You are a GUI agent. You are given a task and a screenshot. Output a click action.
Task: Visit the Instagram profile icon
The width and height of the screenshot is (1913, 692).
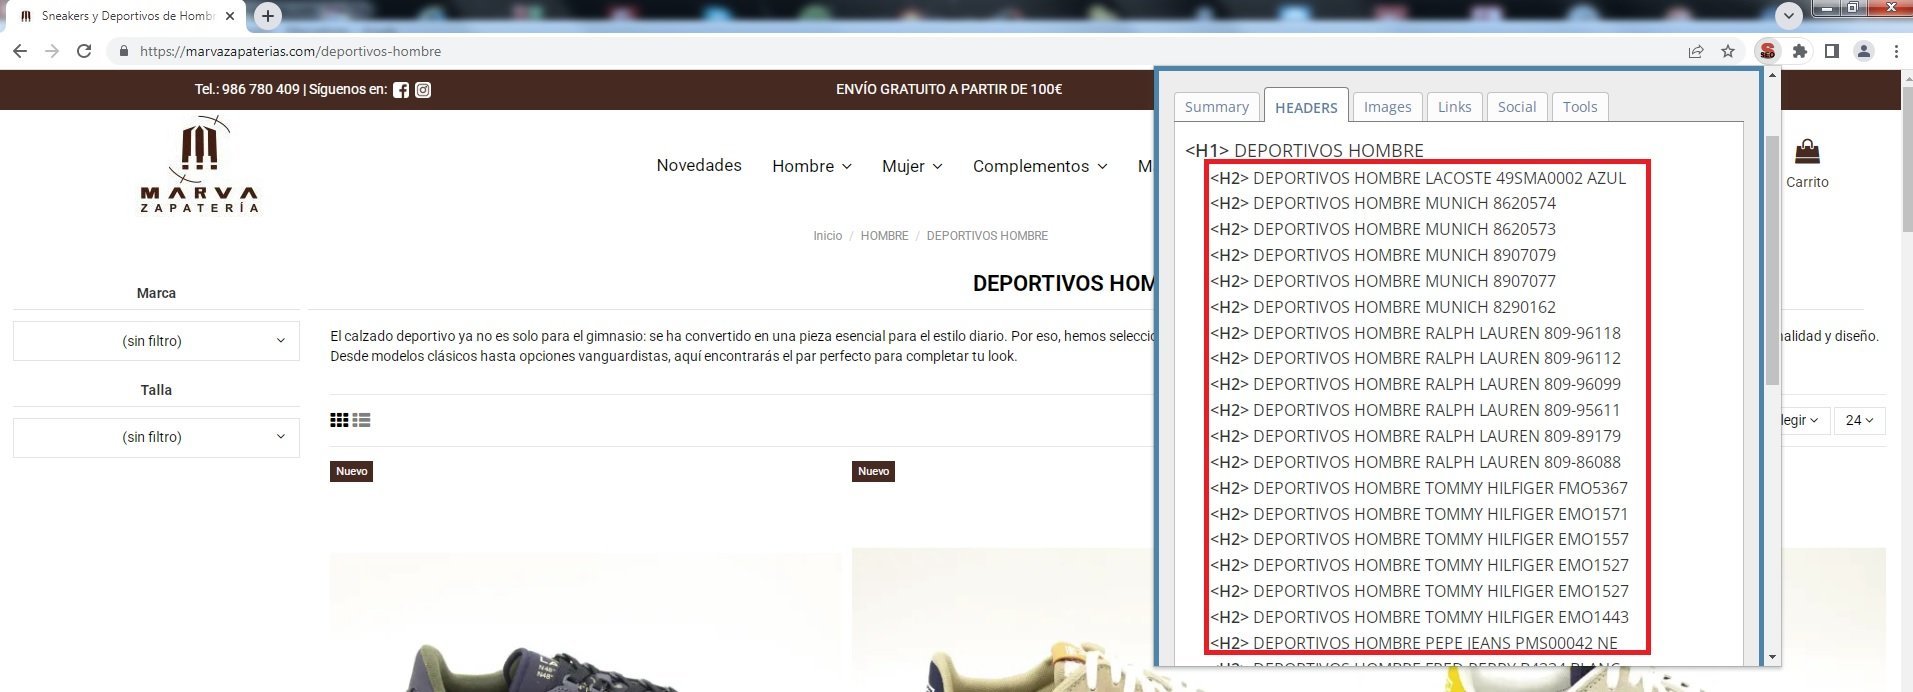point(423,90)
